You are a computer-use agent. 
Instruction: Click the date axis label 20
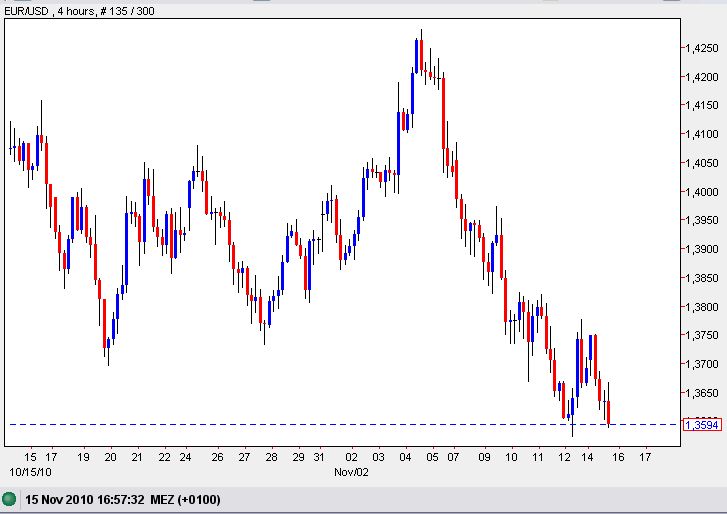[x=110, y=457]
